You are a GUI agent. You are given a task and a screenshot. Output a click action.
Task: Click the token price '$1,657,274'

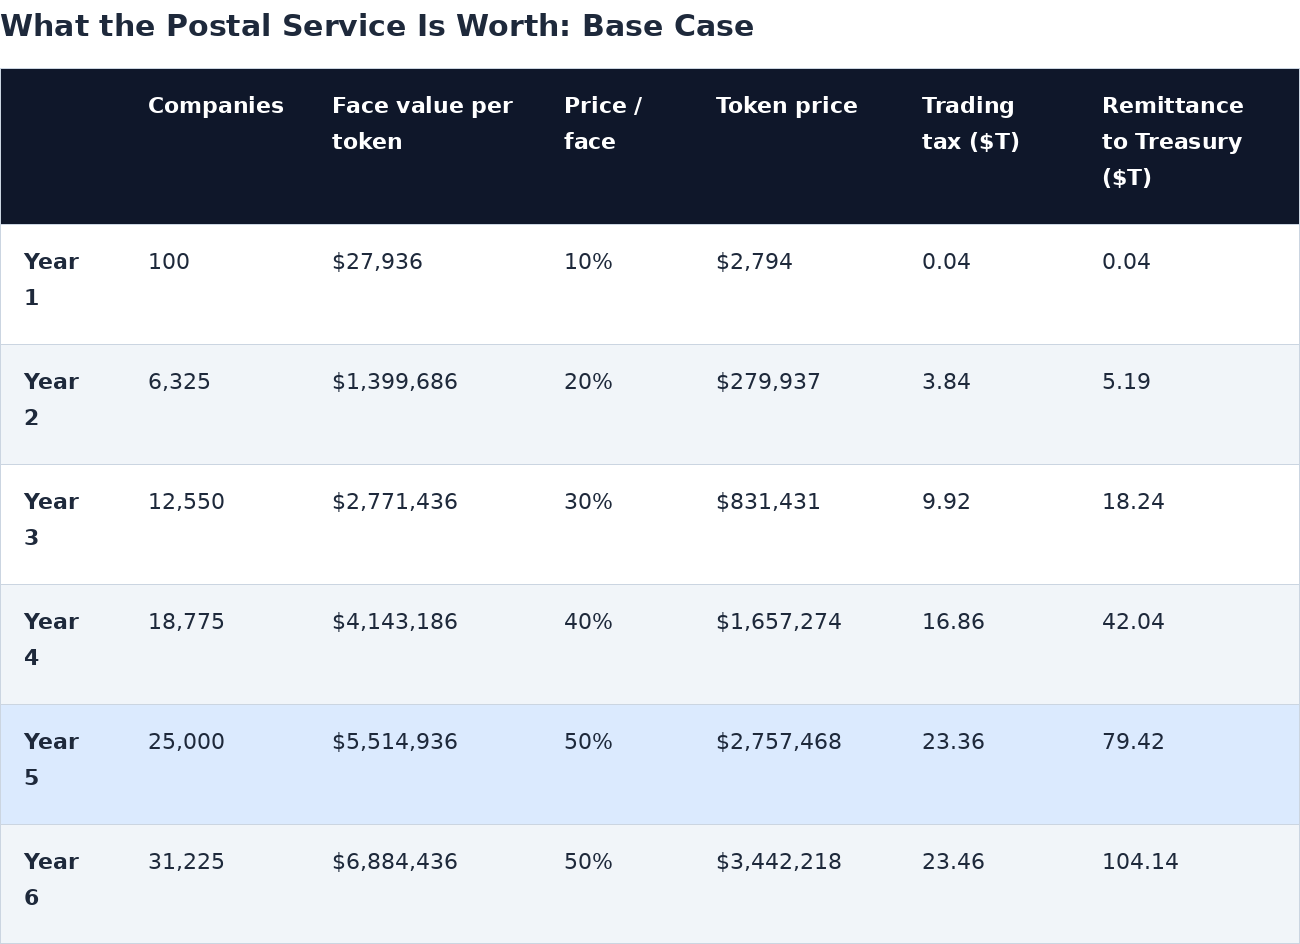[779, 623]
